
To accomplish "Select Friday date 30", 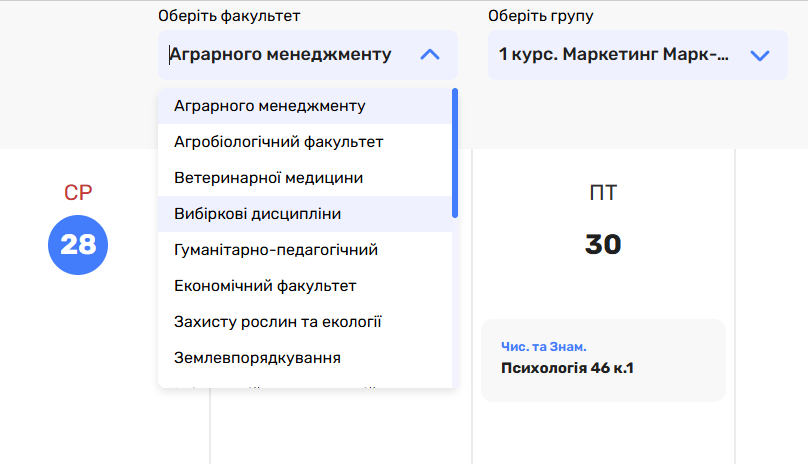I will click(x=603, y=245).
